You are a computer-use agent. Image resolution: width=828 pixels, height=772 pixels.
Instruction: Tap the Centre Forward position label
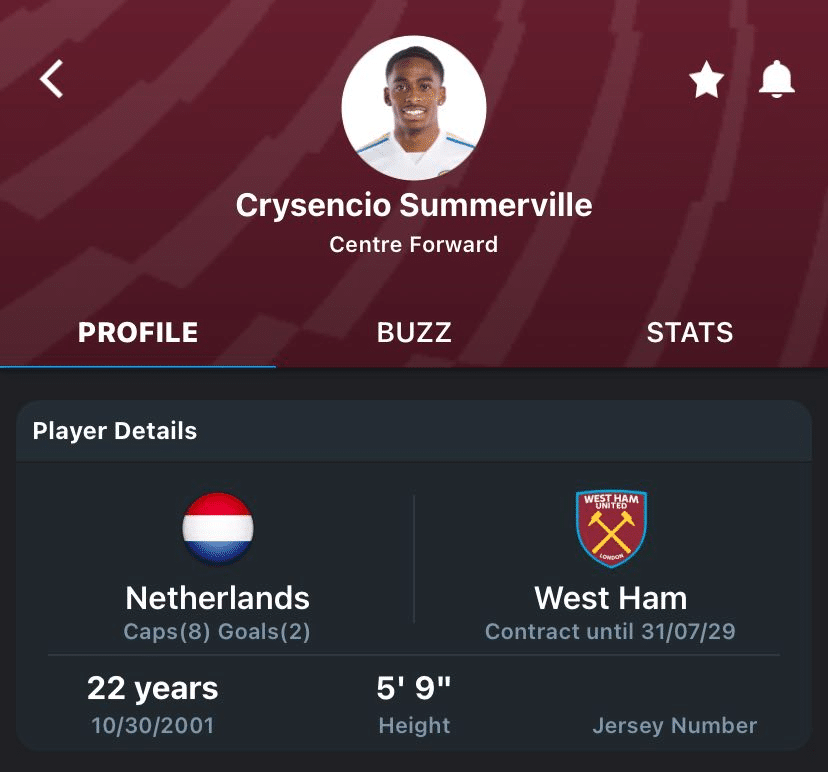click(414, 244)
